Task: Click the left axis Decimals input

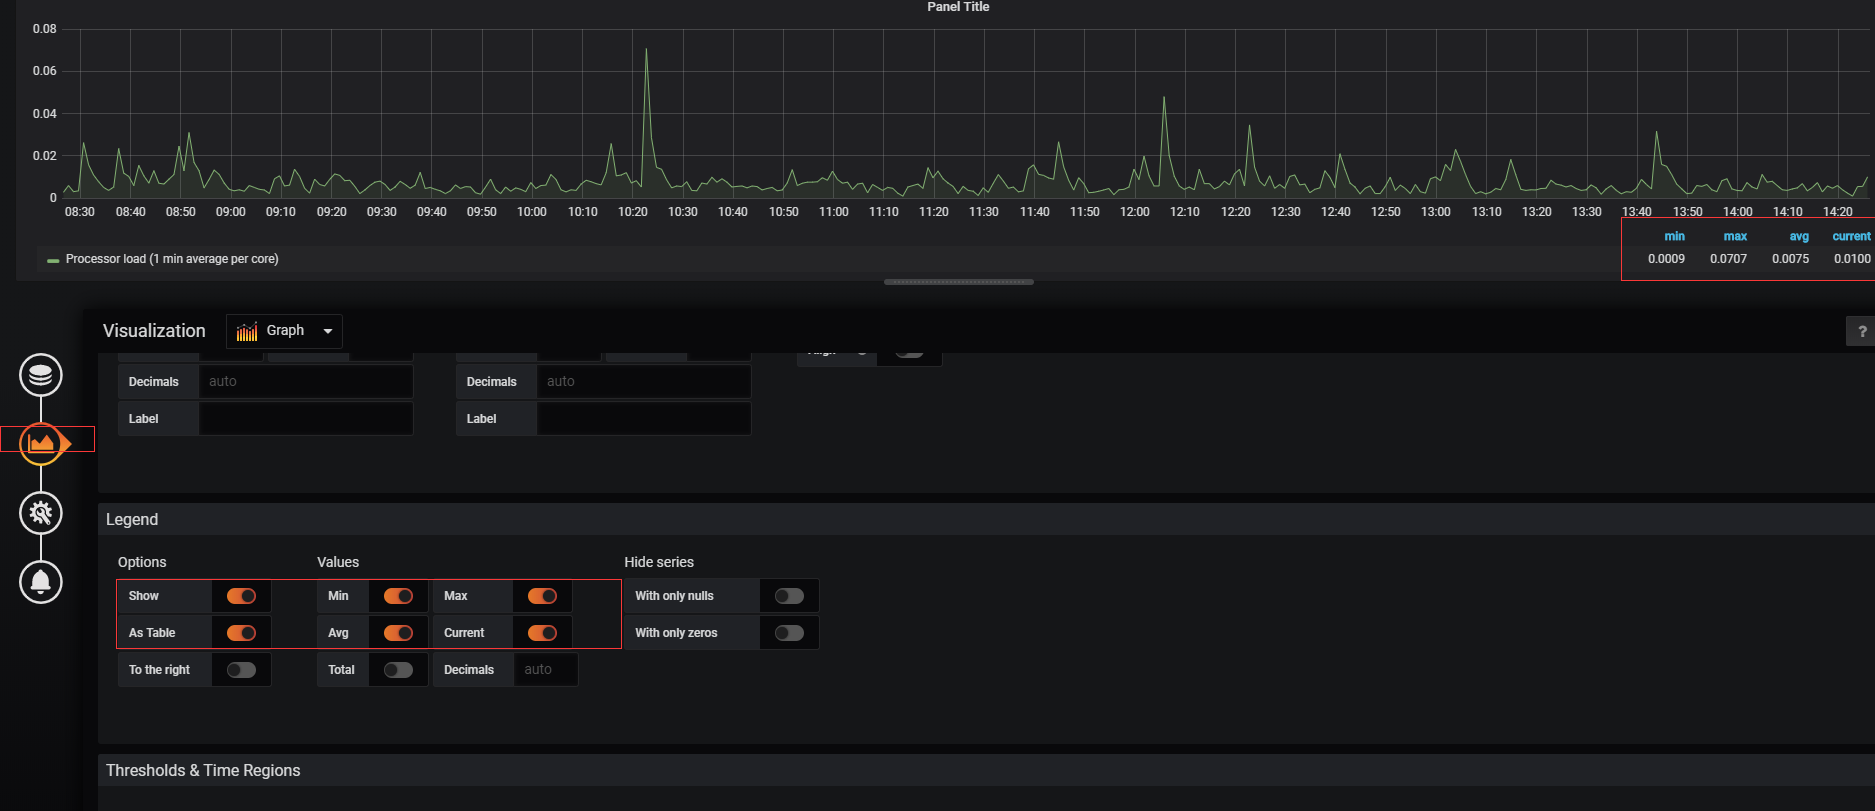Action: coord(306,382)
